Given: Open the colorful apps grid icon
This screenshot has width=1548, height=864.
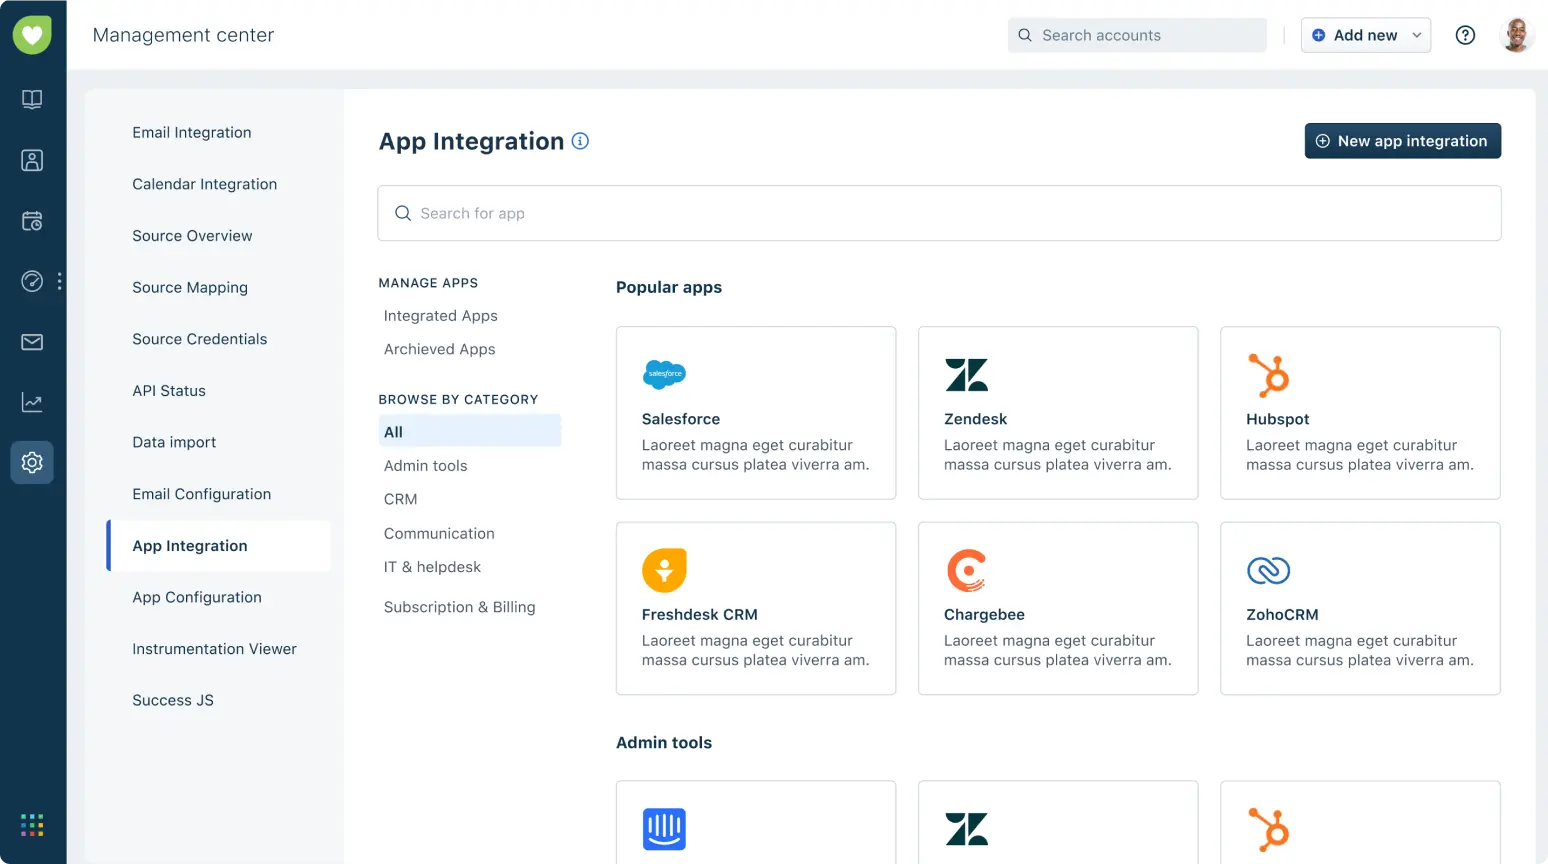Looking at the screenshot, I should pos(32,825).
